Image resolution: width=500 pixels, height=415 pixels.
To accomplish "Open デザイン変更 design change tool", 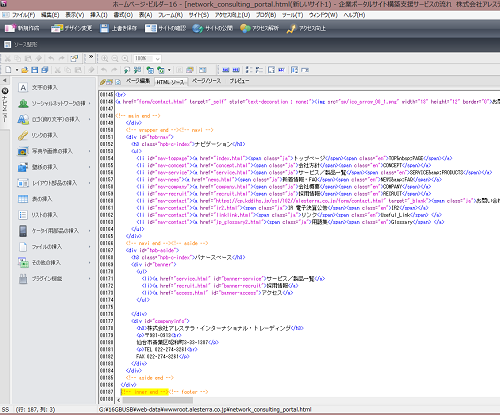I will [x=71, y=28].
